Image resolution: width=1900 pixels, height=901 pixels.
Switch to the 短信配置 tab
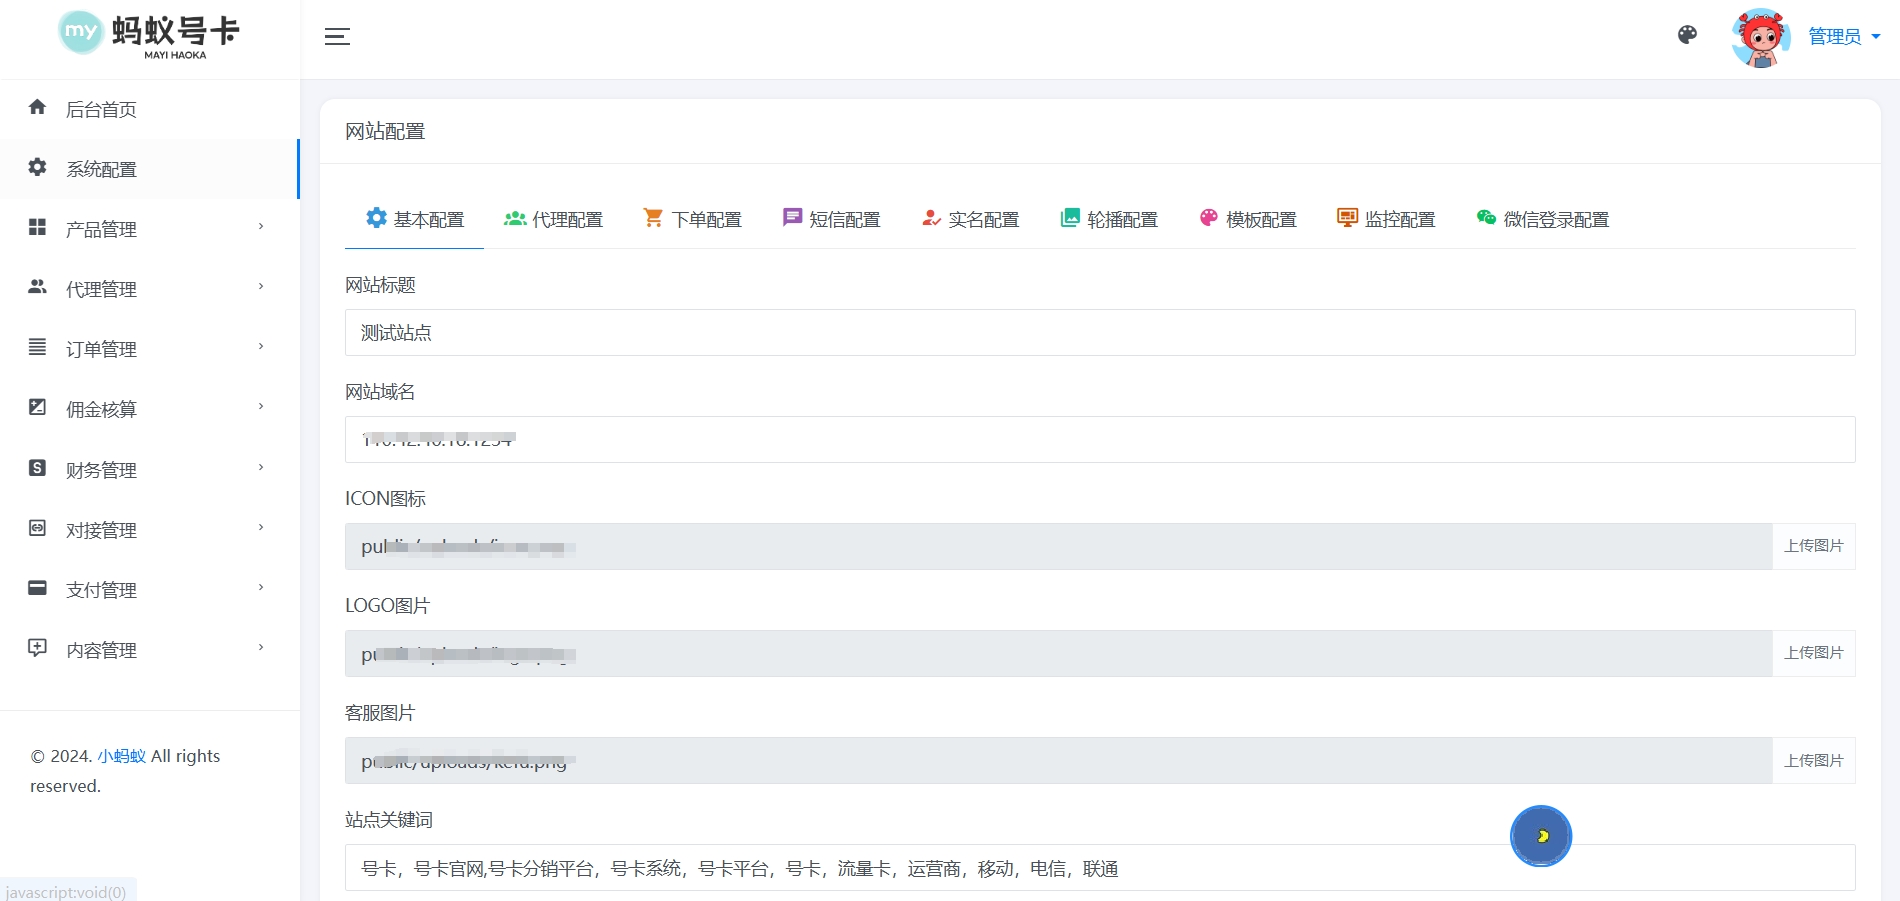pos(831,219)
